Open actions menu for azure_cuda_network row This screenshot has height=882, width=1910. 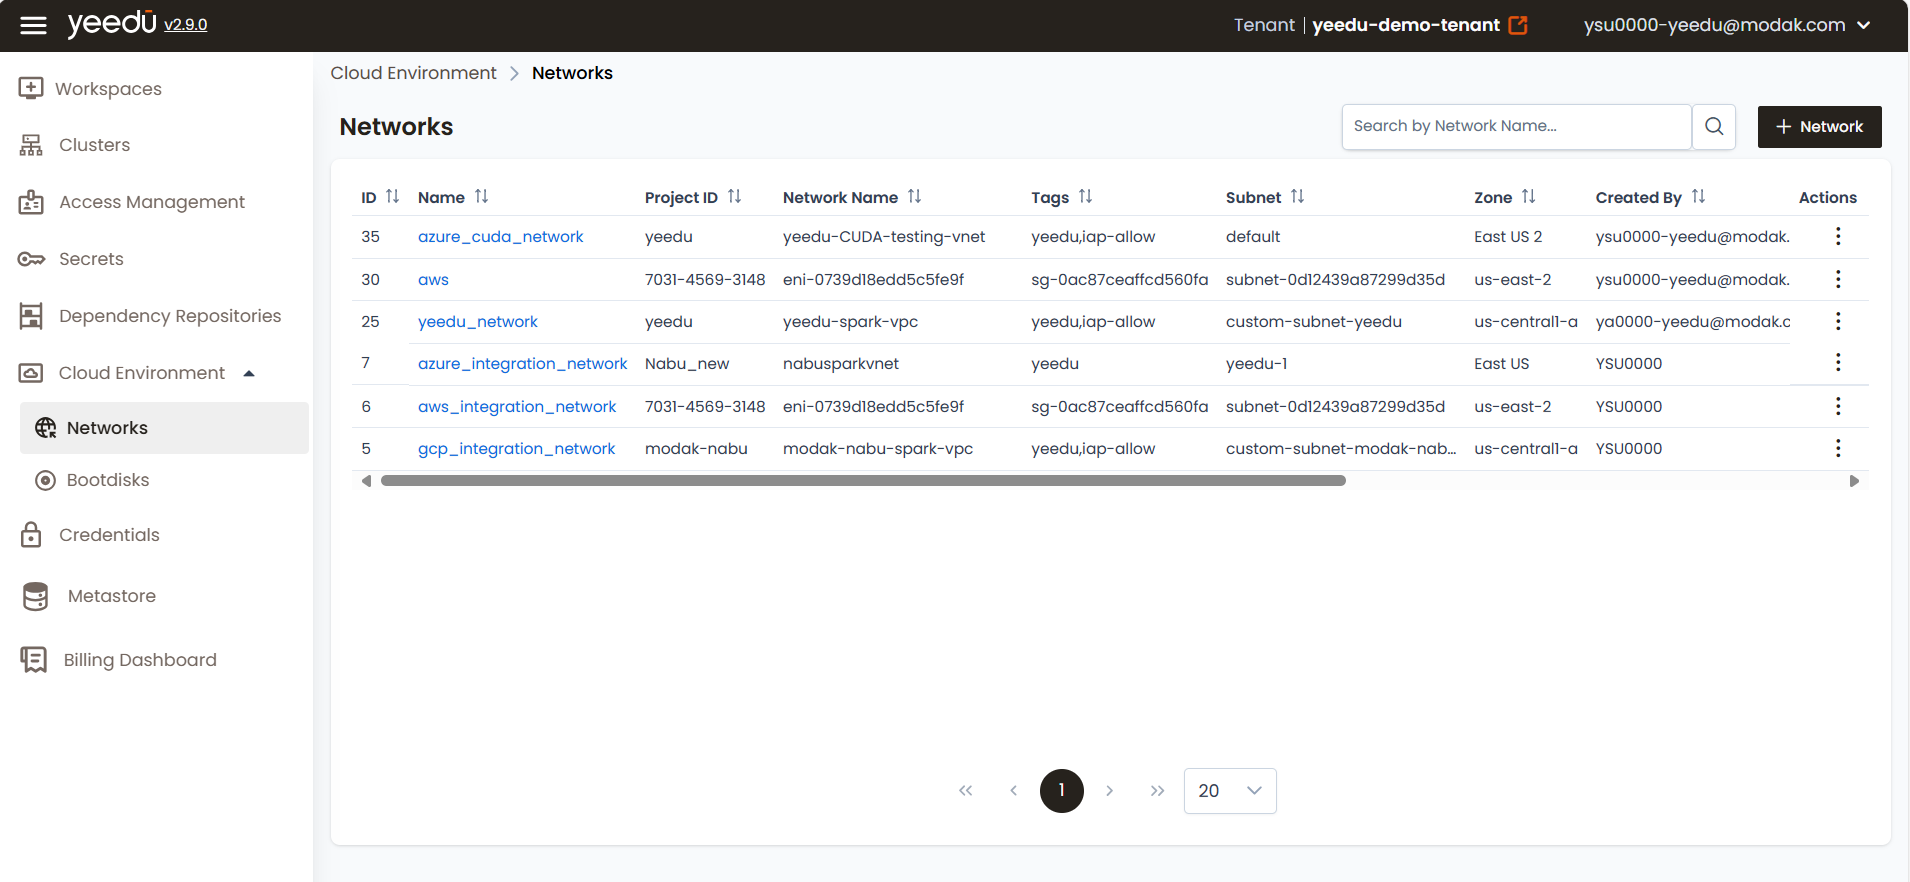point(1838,236)
